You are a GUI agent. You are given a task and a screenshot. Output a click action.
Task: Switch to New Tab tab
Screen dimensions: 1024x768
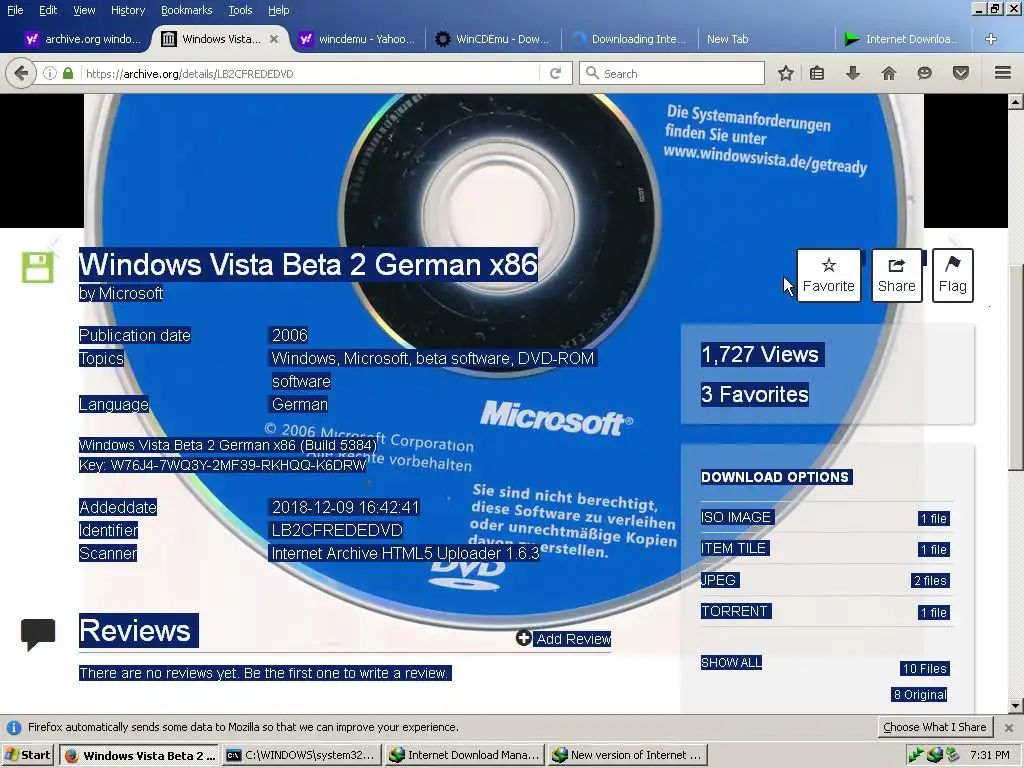coord(765,39)
